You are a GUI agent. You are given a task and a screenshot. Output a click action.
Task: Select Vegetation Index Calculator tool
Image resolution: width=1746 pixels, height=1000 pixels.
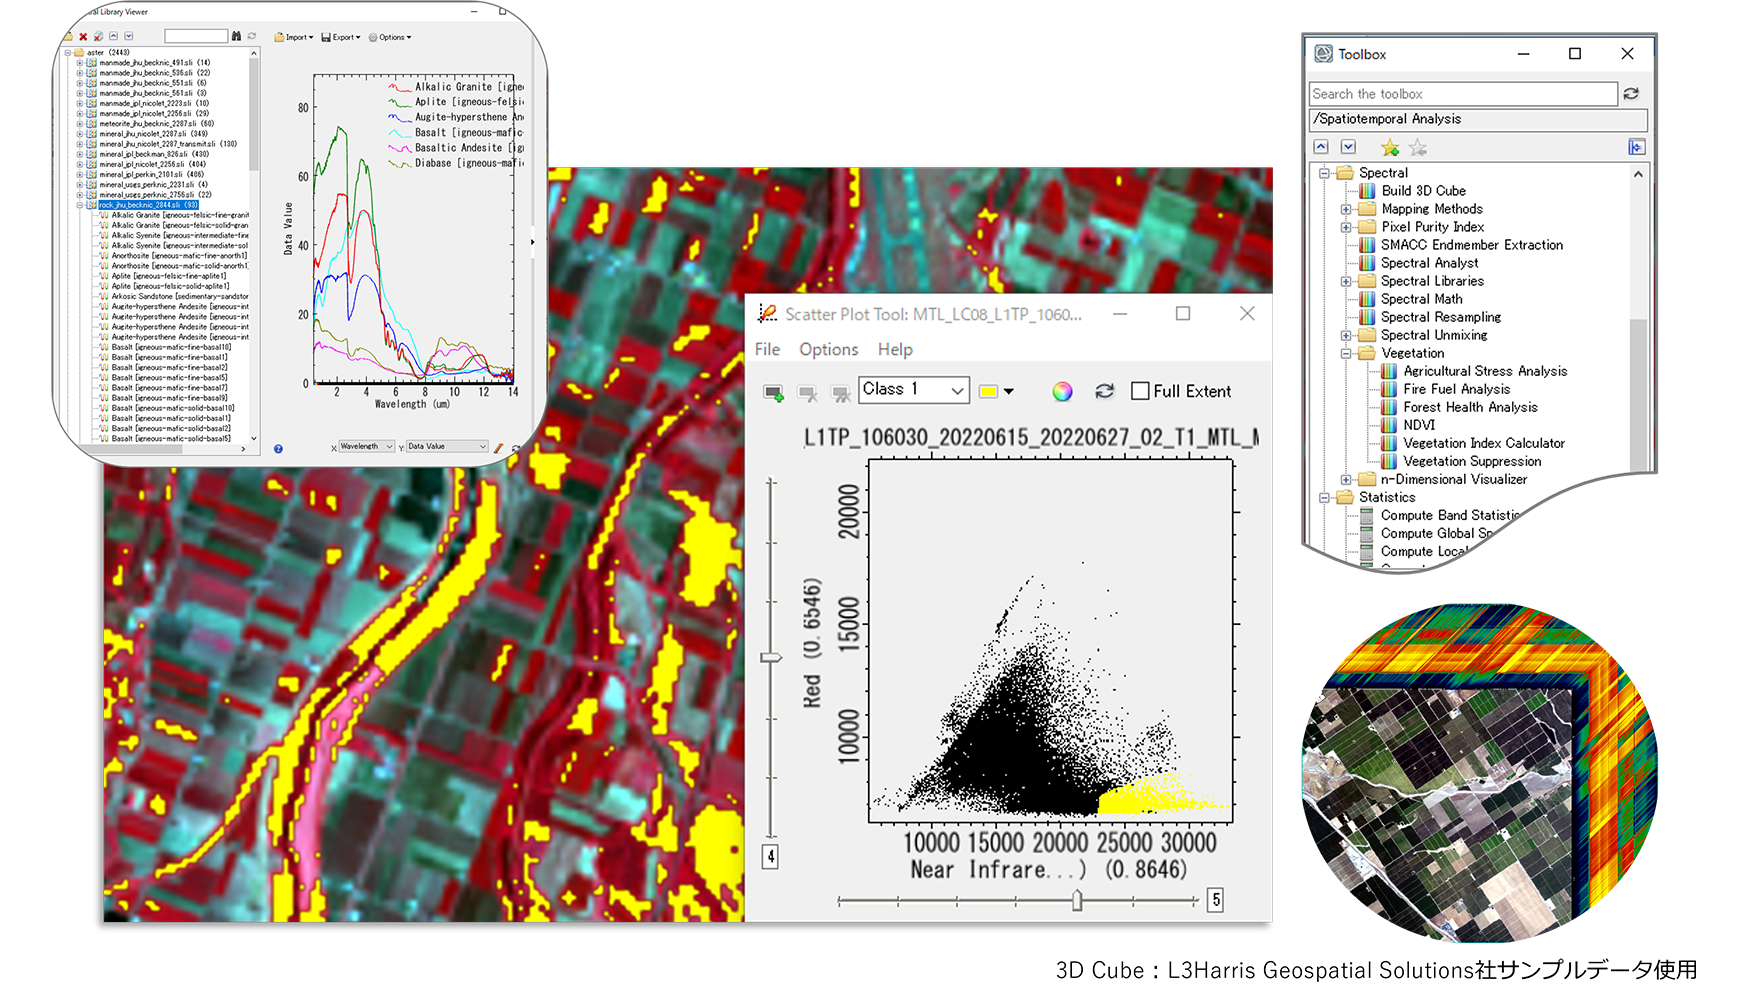[1483, 443]
